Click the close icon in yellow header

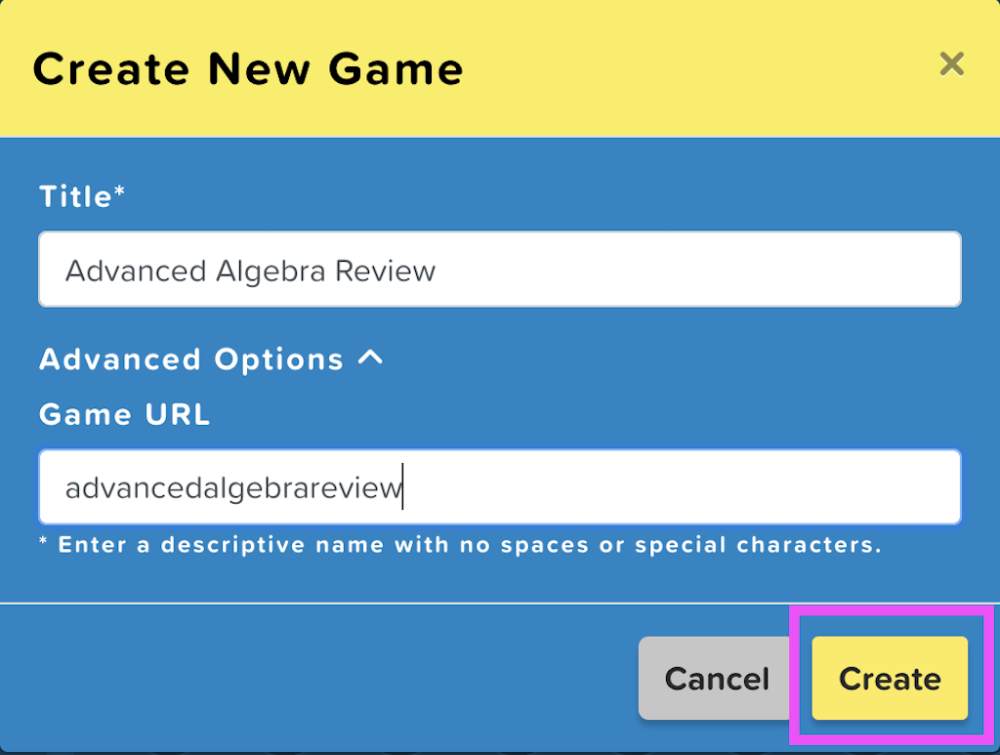[x=951, y=64]
